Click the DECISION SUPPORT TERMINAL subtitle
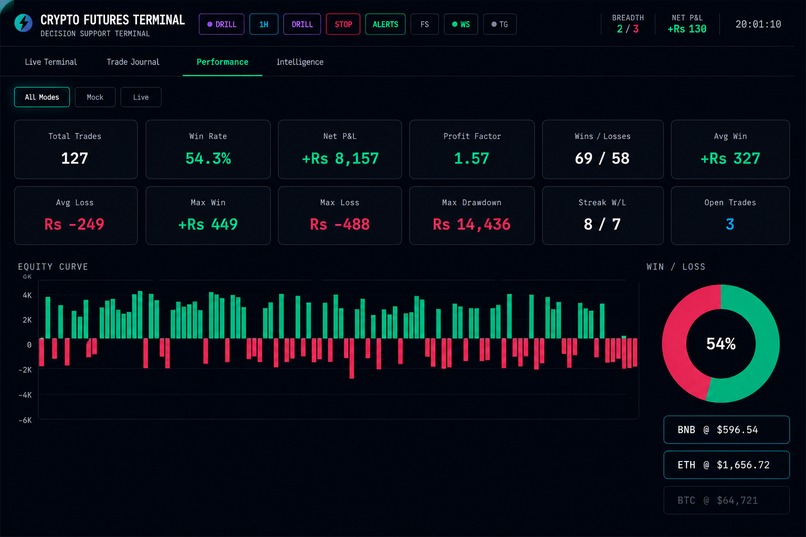The image size is (806, 537). click(x=95, y=34)
